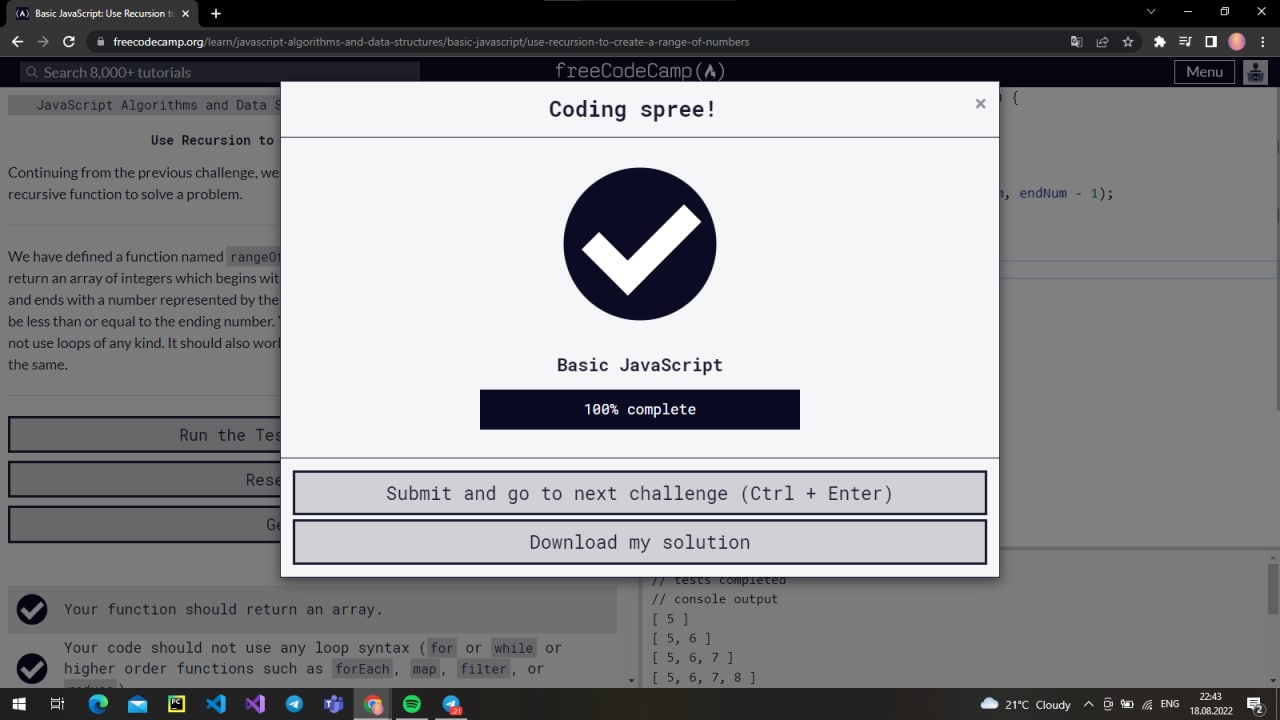Click Submit and go to next challenge

coord(640,493)
